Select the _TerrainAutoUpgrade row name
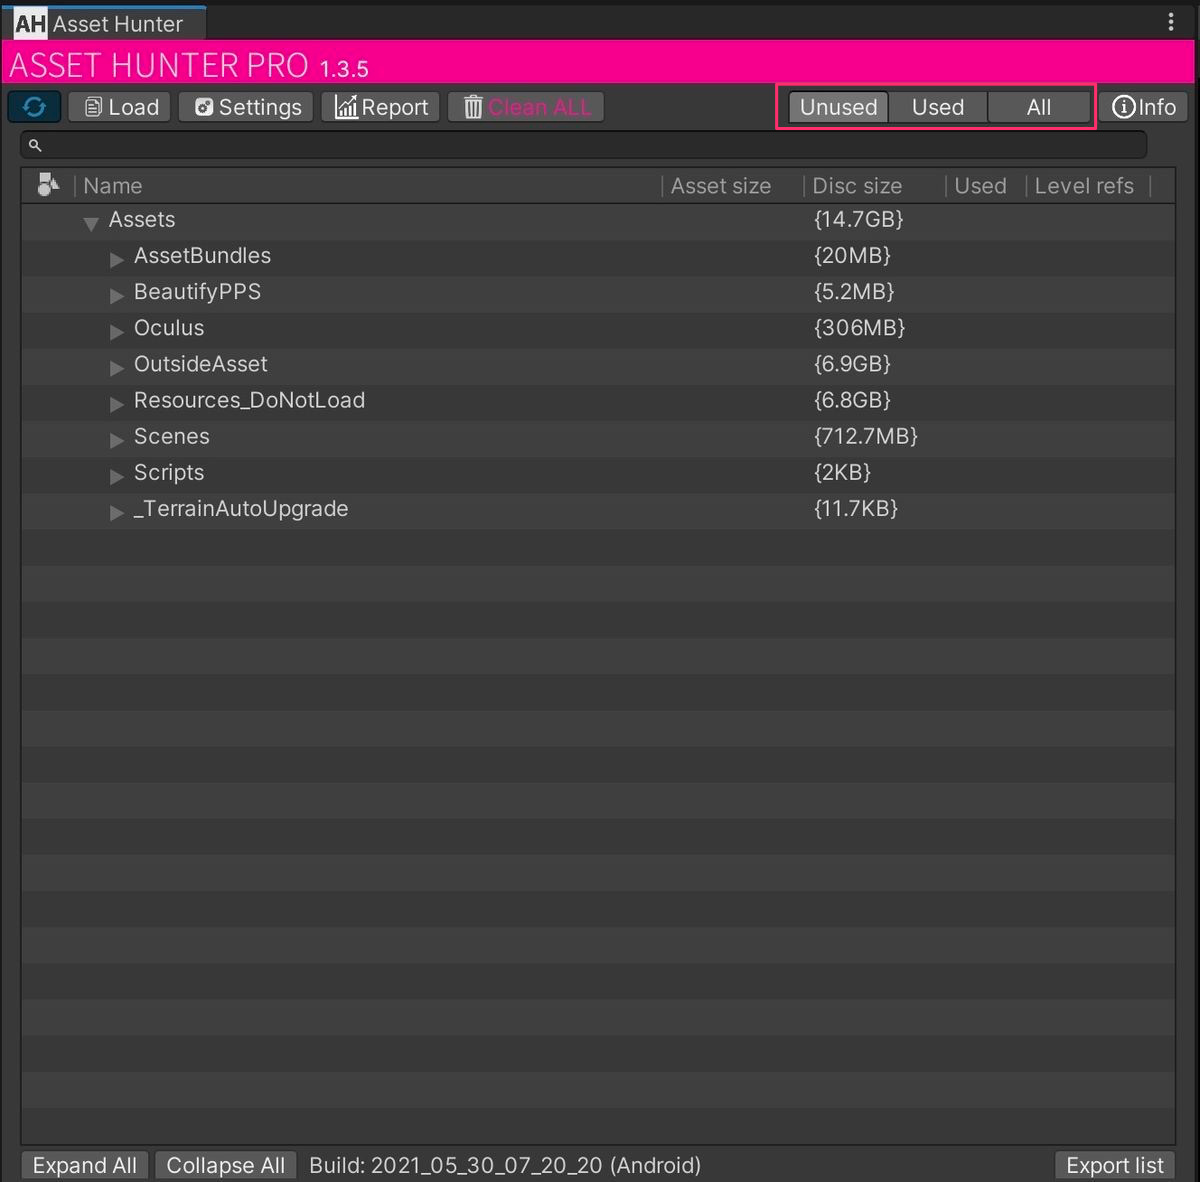1200x1182 pixels. pos(241,508)
